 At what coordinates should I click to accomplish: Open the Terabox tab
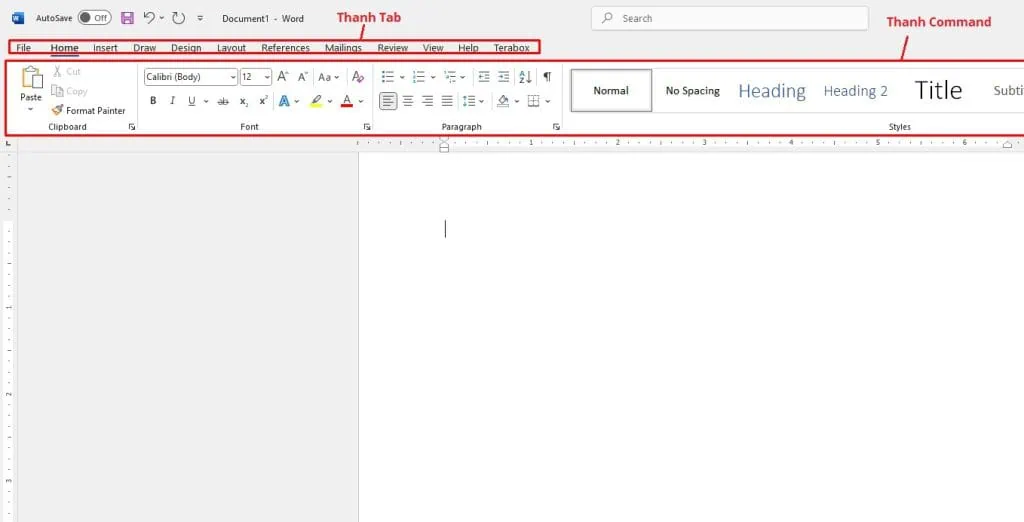(511, 48)
